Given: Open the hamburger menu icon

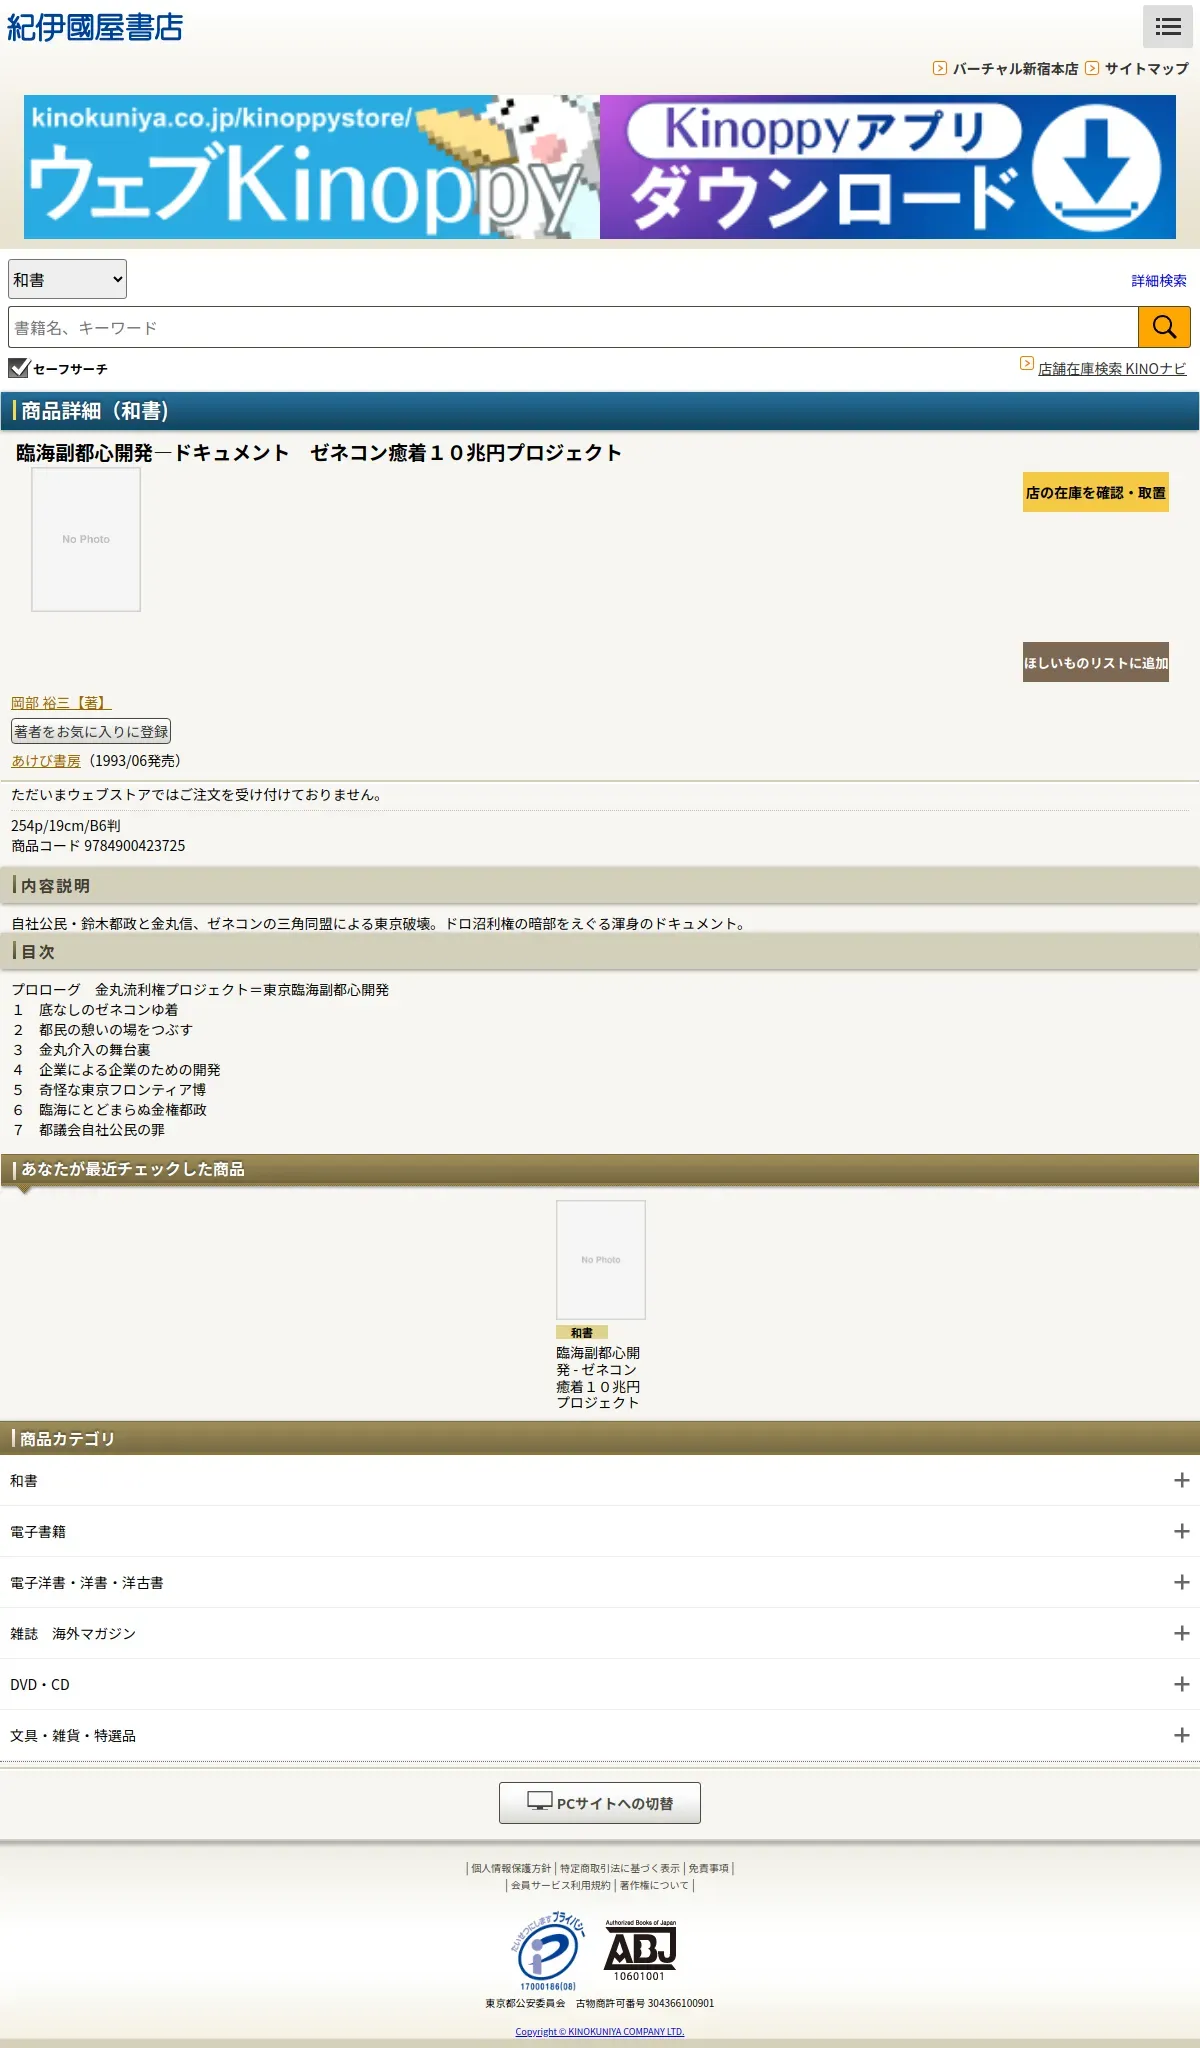Looking at the screenshot, I should [1168, 26].
